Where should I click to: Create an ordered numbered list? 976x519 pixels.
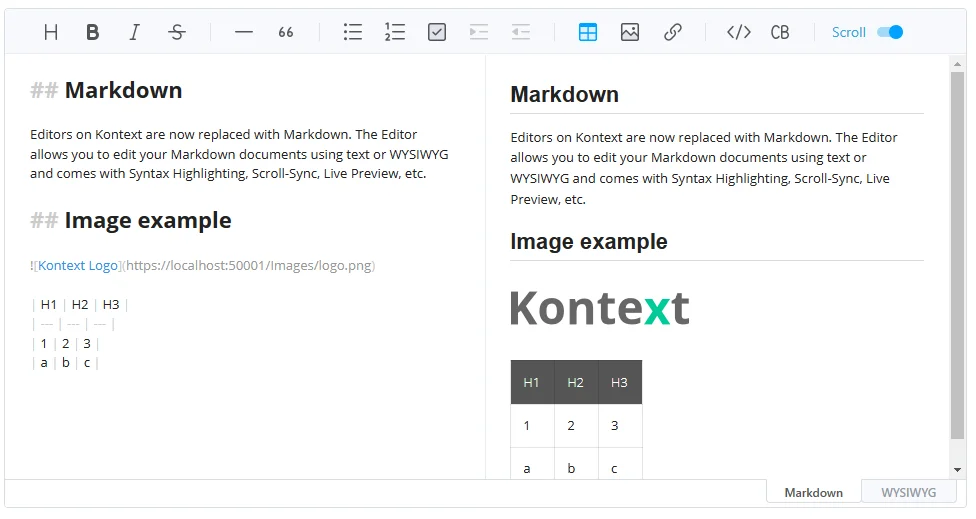(x=395, y=32)
